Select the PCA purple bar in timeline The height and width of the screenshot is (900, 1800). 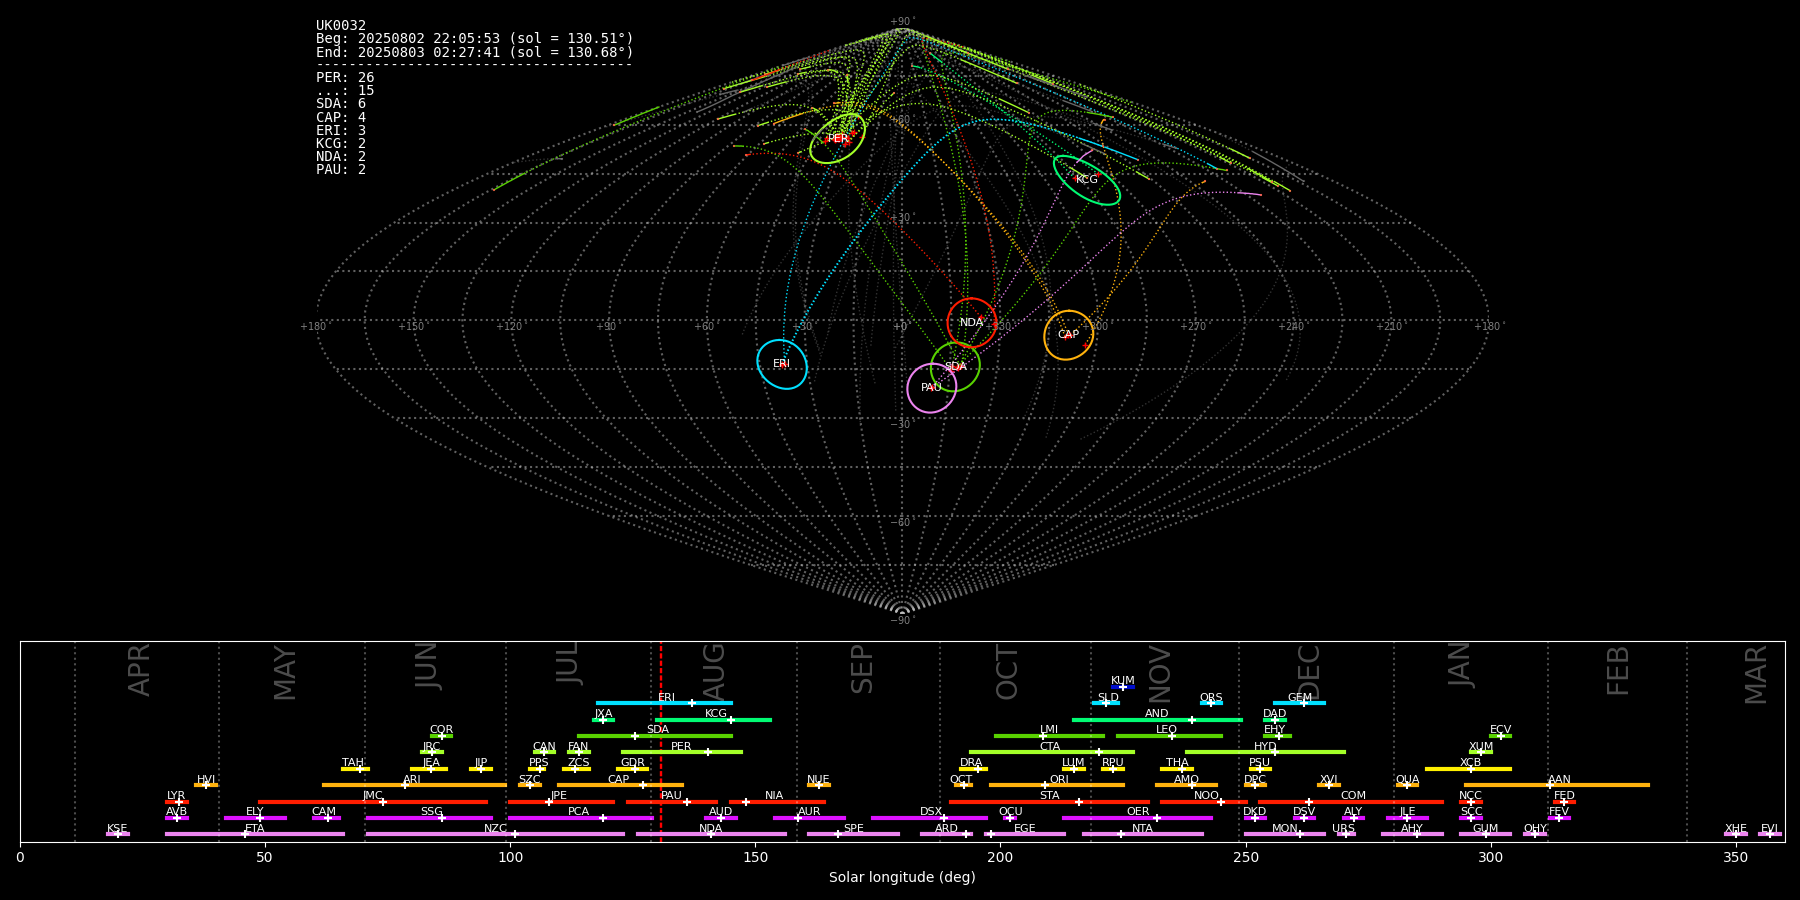(580, 818)
